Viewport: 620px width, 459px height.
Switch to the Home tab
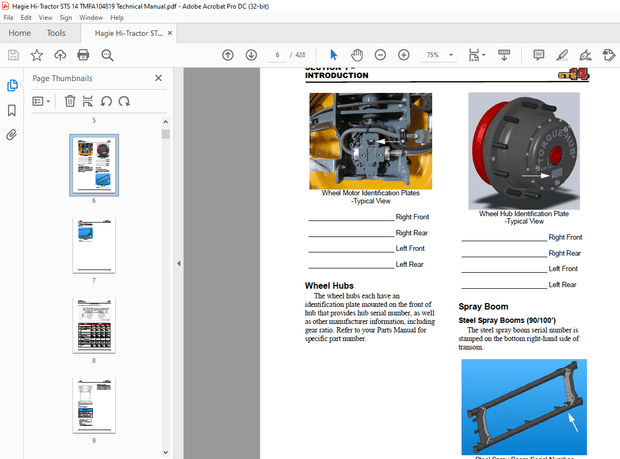click(x=20, y=33)
